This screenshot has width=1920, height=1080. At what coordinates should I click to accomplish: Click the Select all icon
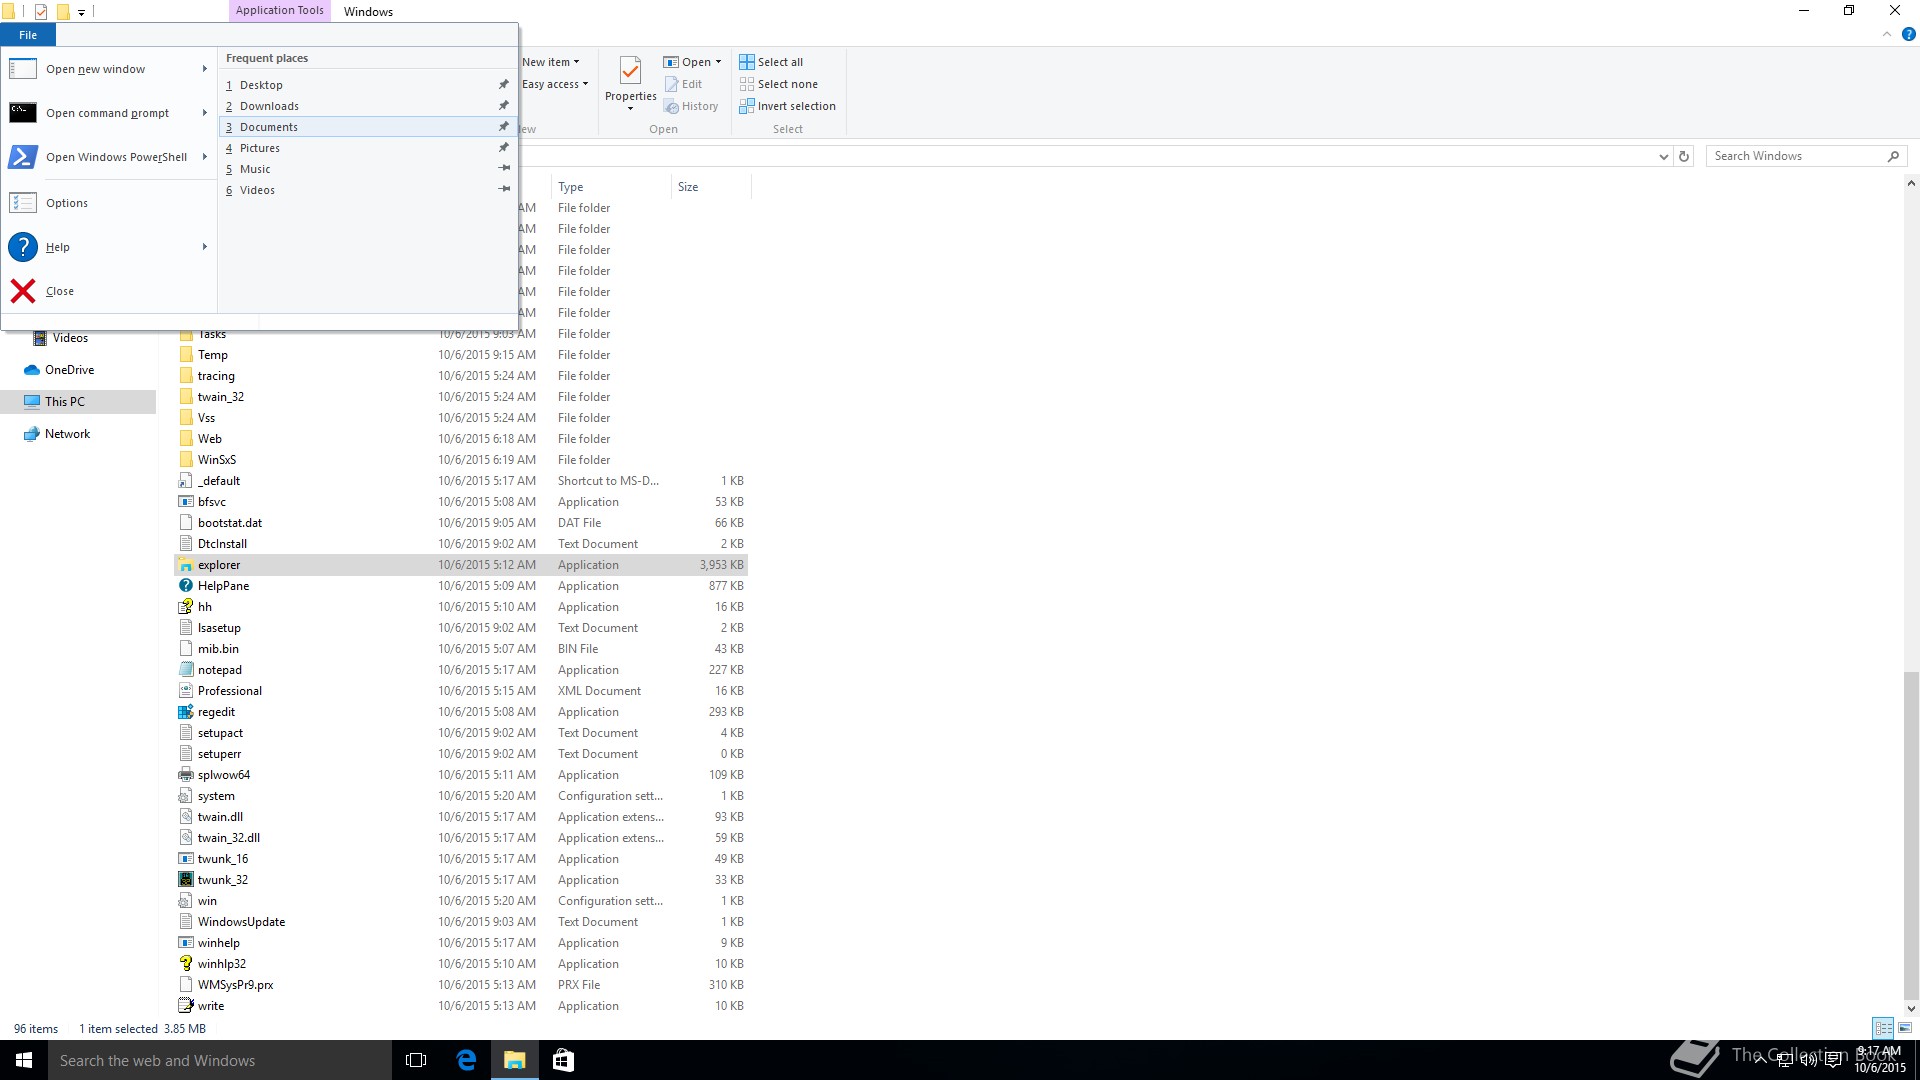(747, 62)
